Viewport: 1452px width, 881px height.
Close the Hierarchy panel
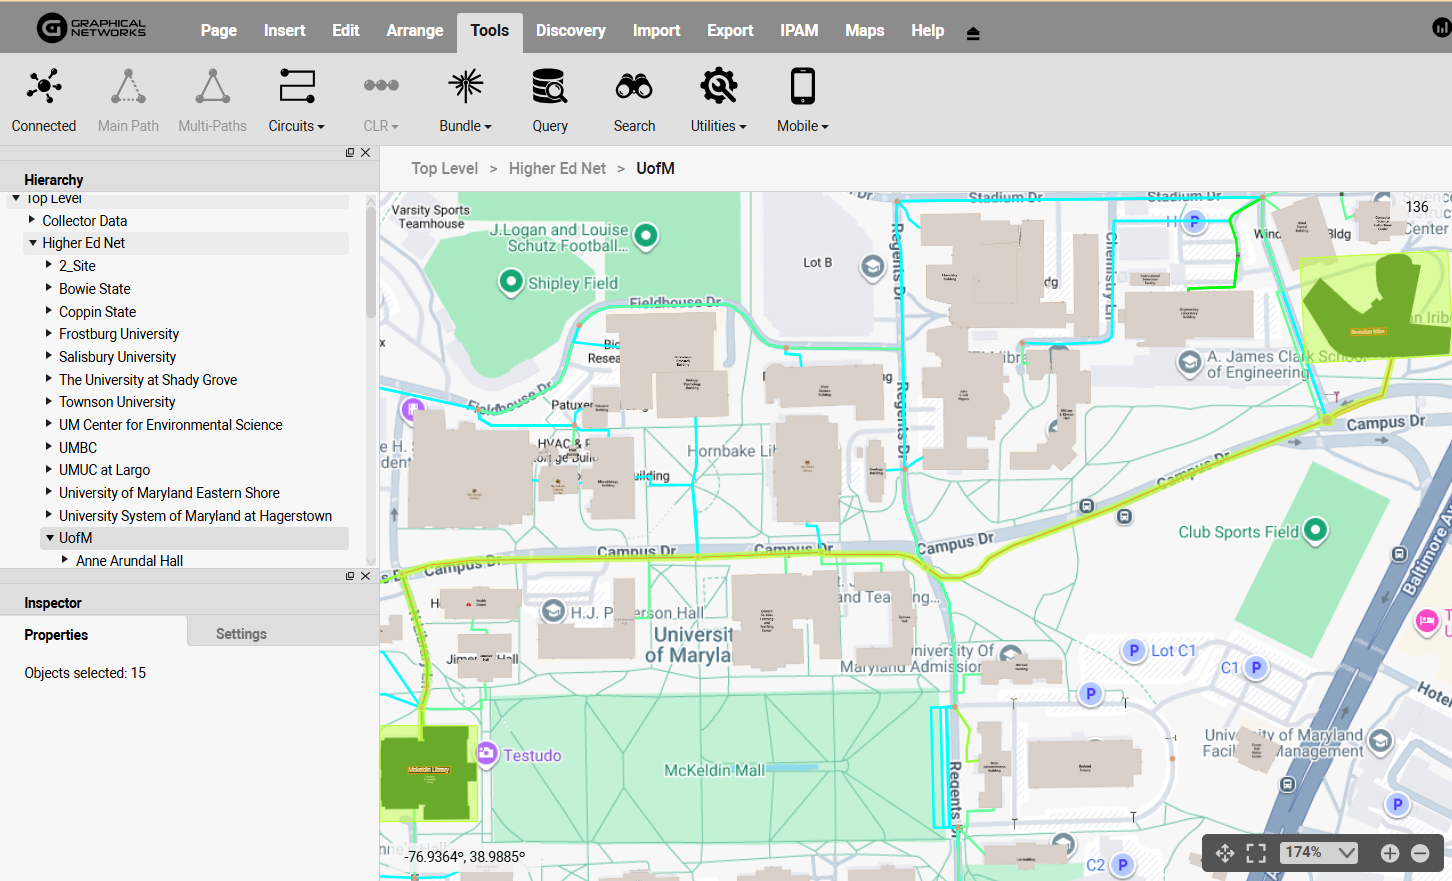click(x=366, y=153)
